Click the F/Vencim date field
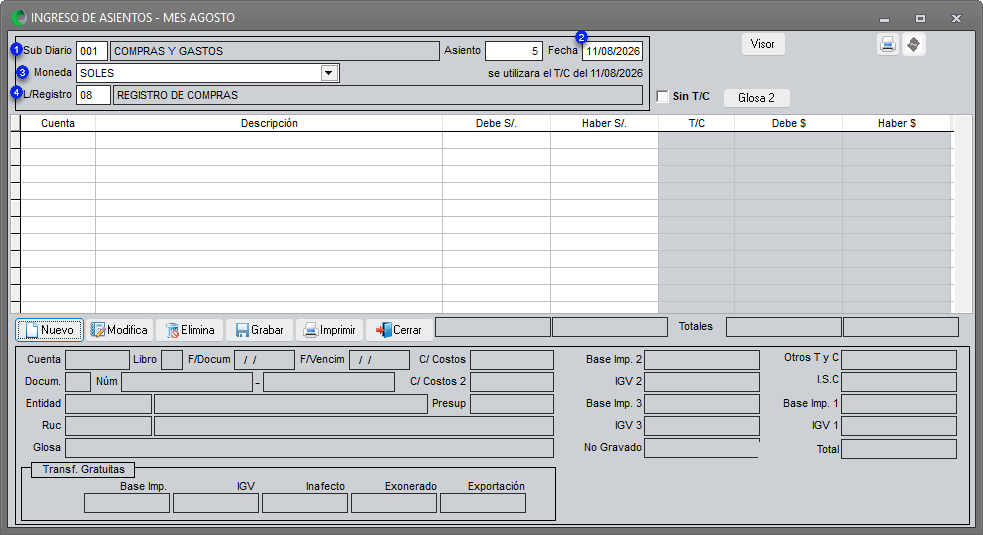This screenshot has width=983, height=535. (379, 360)
